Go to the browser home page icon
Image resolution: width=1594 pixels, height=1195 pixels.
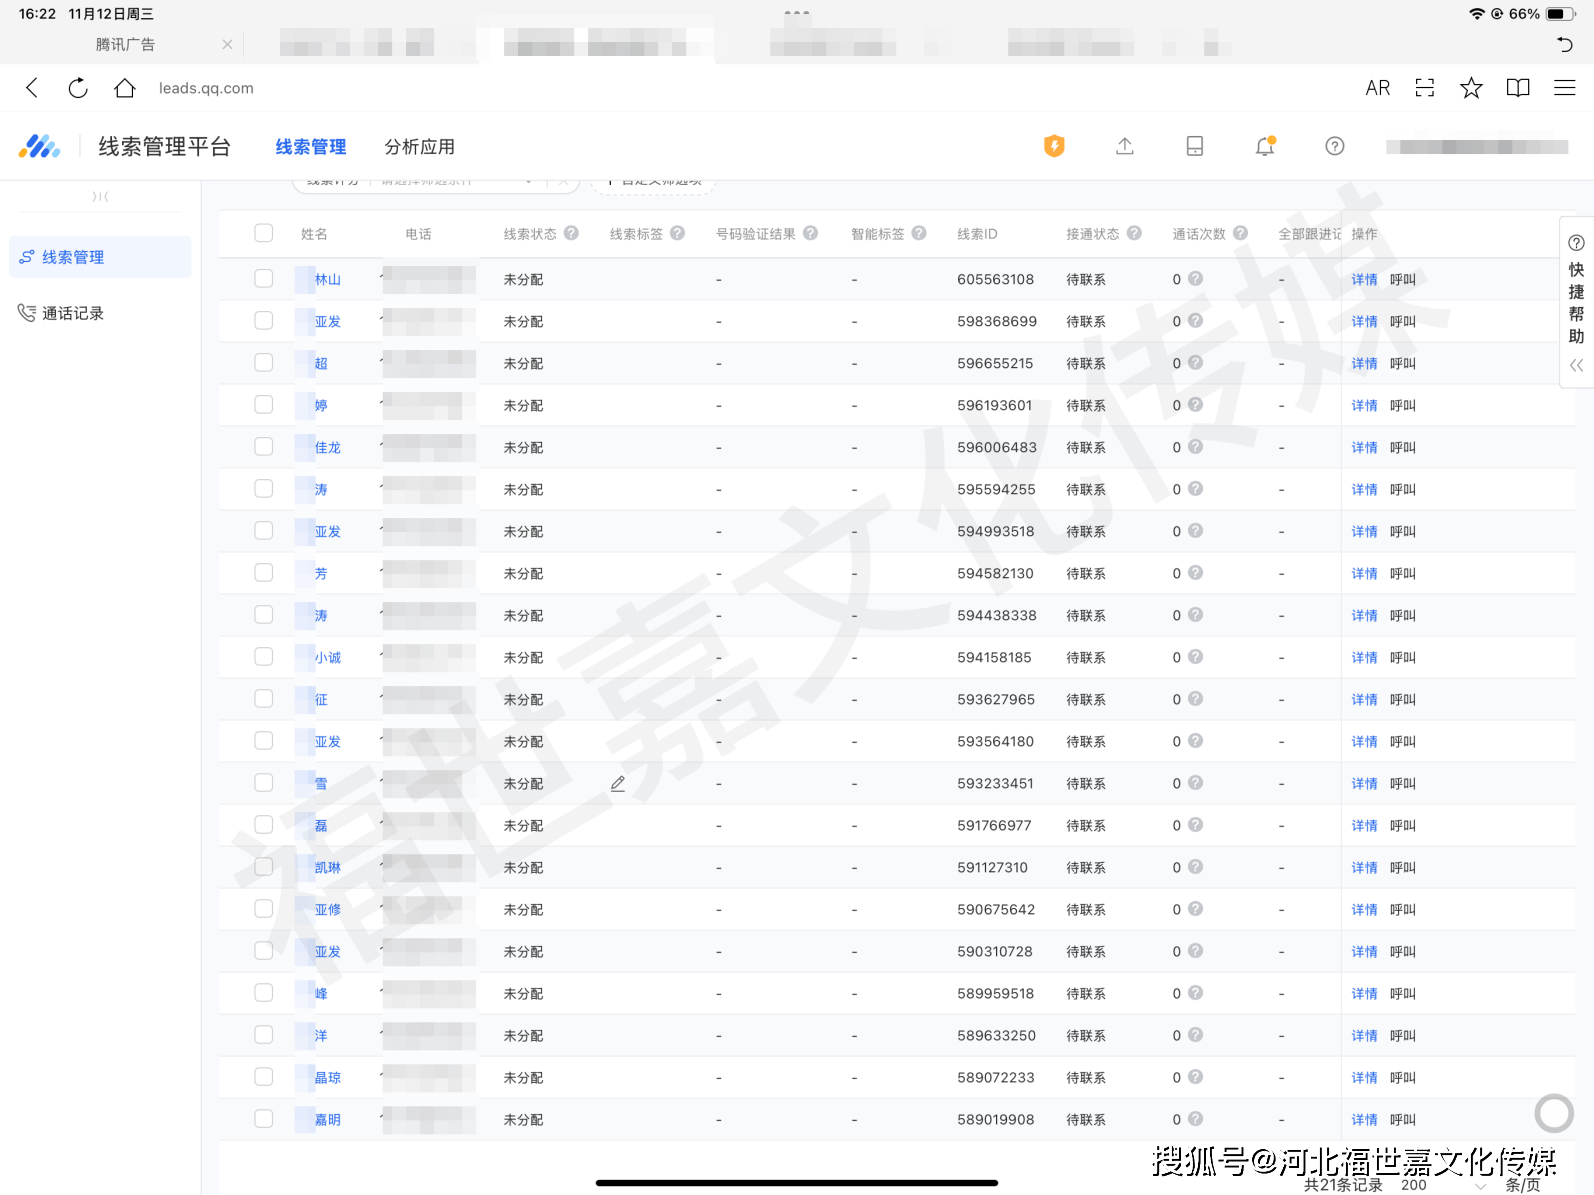pos(124,88)
